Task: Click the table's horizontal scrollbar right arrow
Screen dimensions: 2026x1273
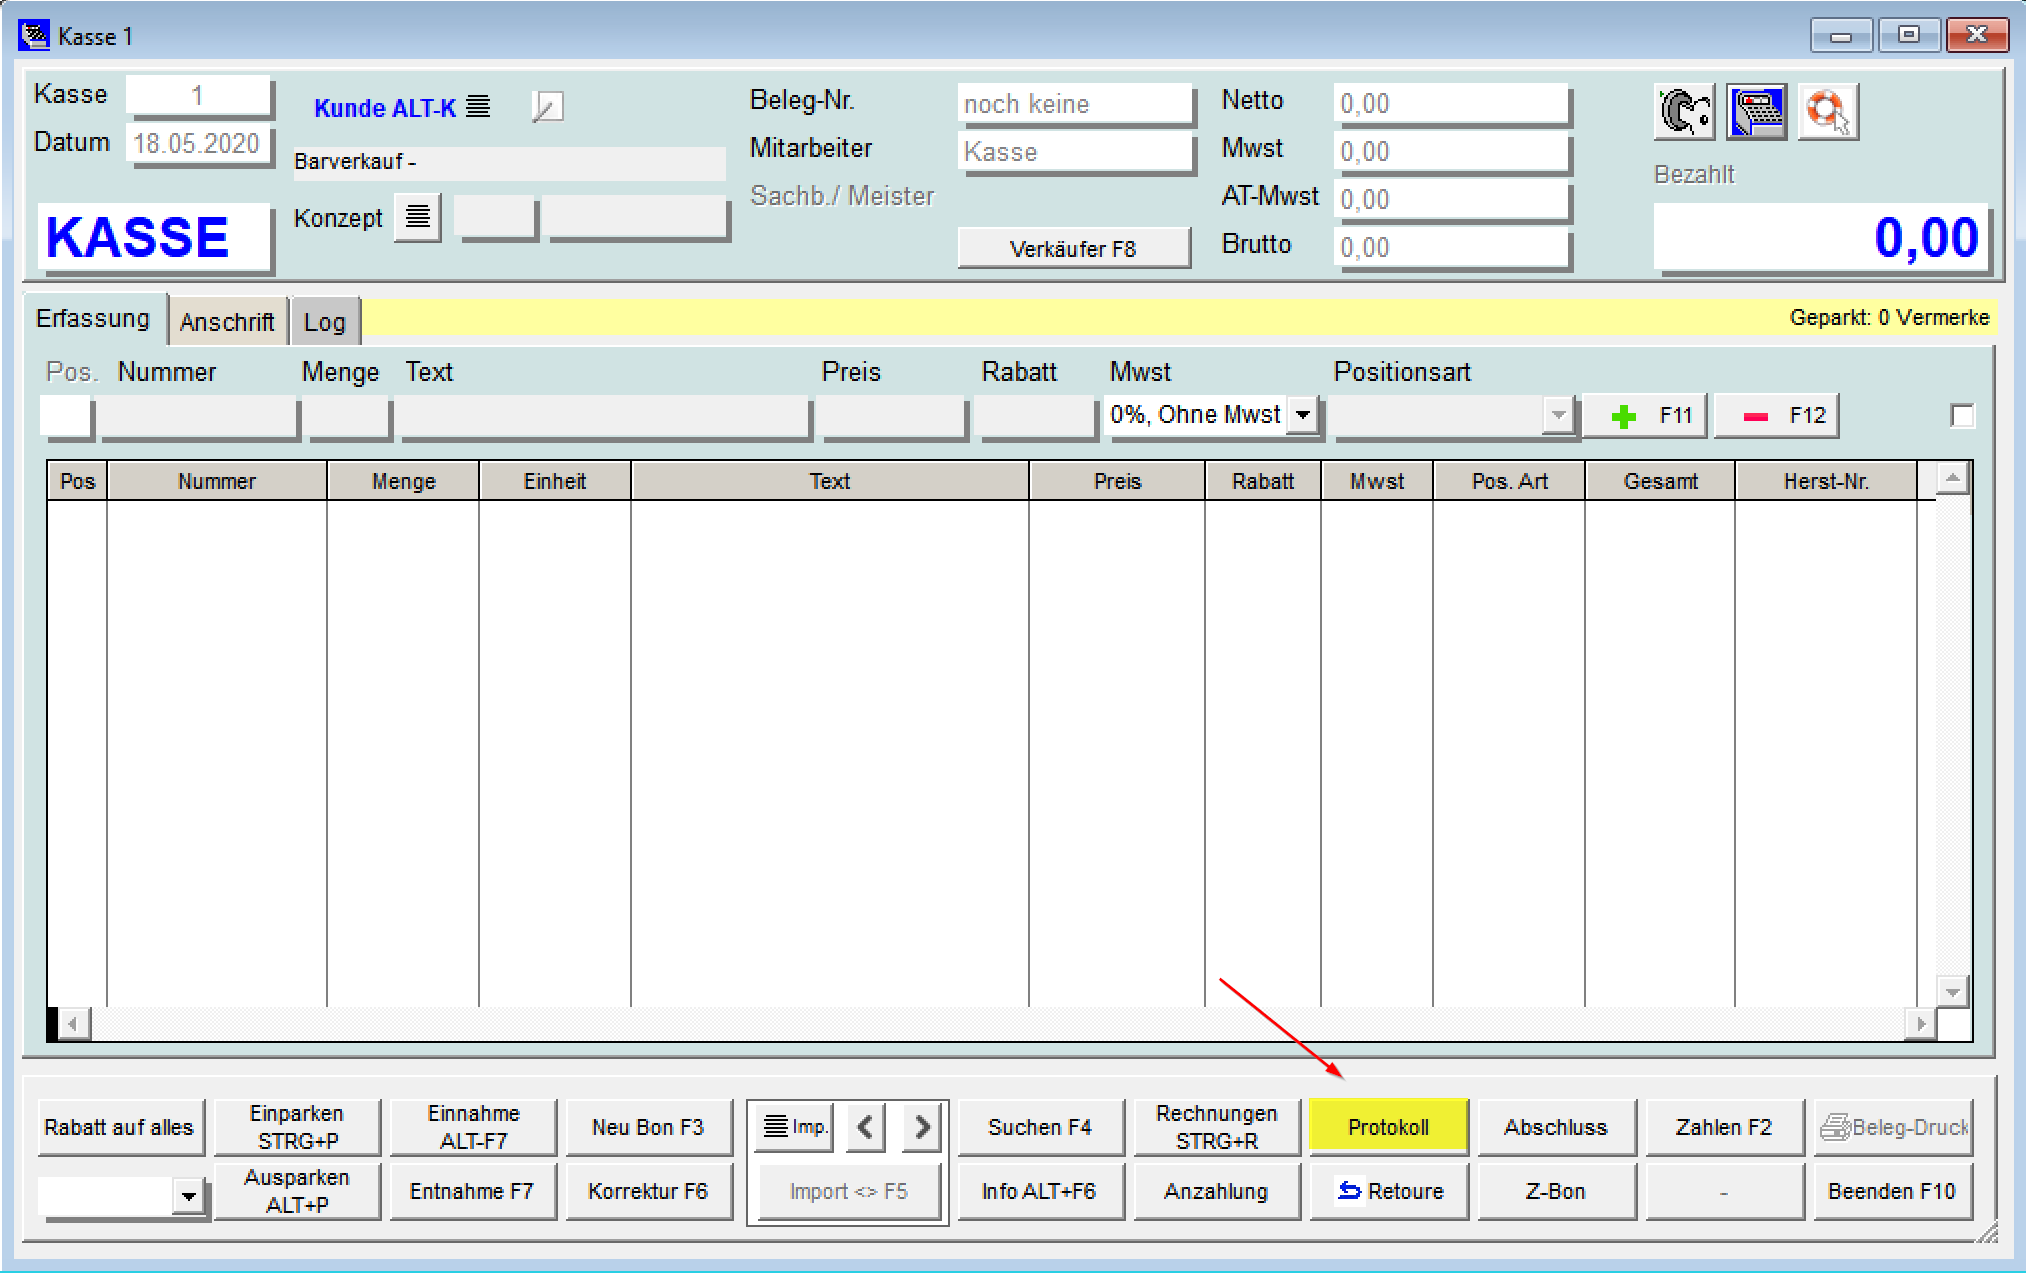Action: coord(1920,1024)
